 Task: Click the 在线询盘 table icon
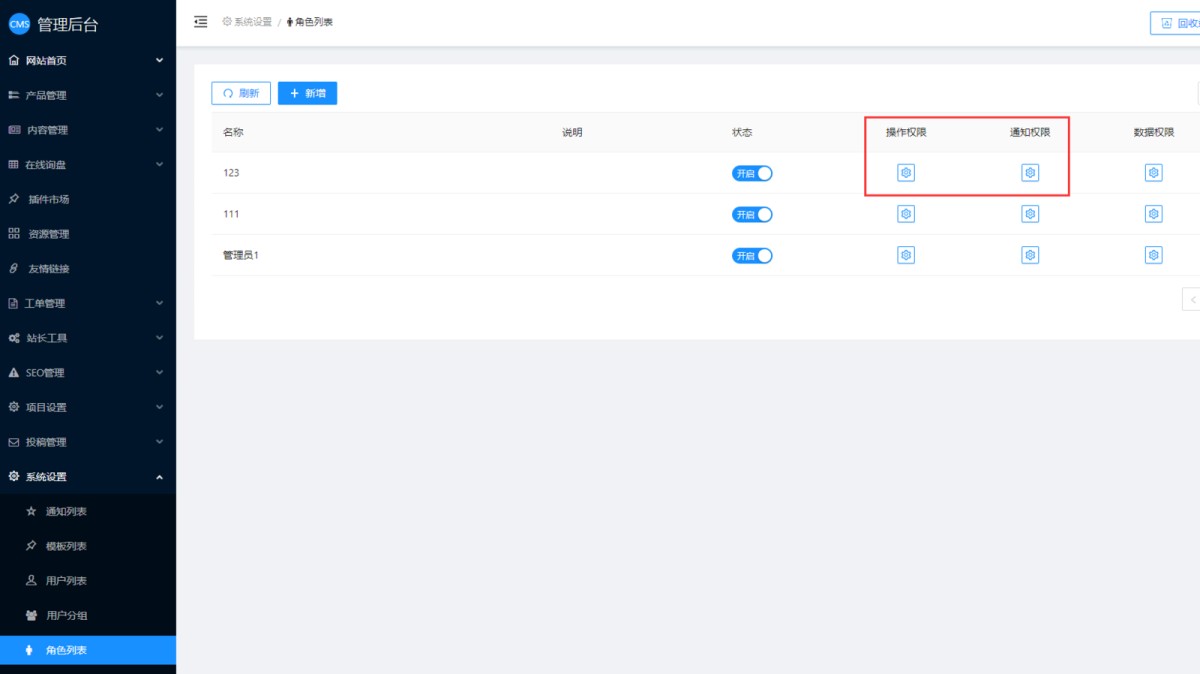click(x=14, y=164)
